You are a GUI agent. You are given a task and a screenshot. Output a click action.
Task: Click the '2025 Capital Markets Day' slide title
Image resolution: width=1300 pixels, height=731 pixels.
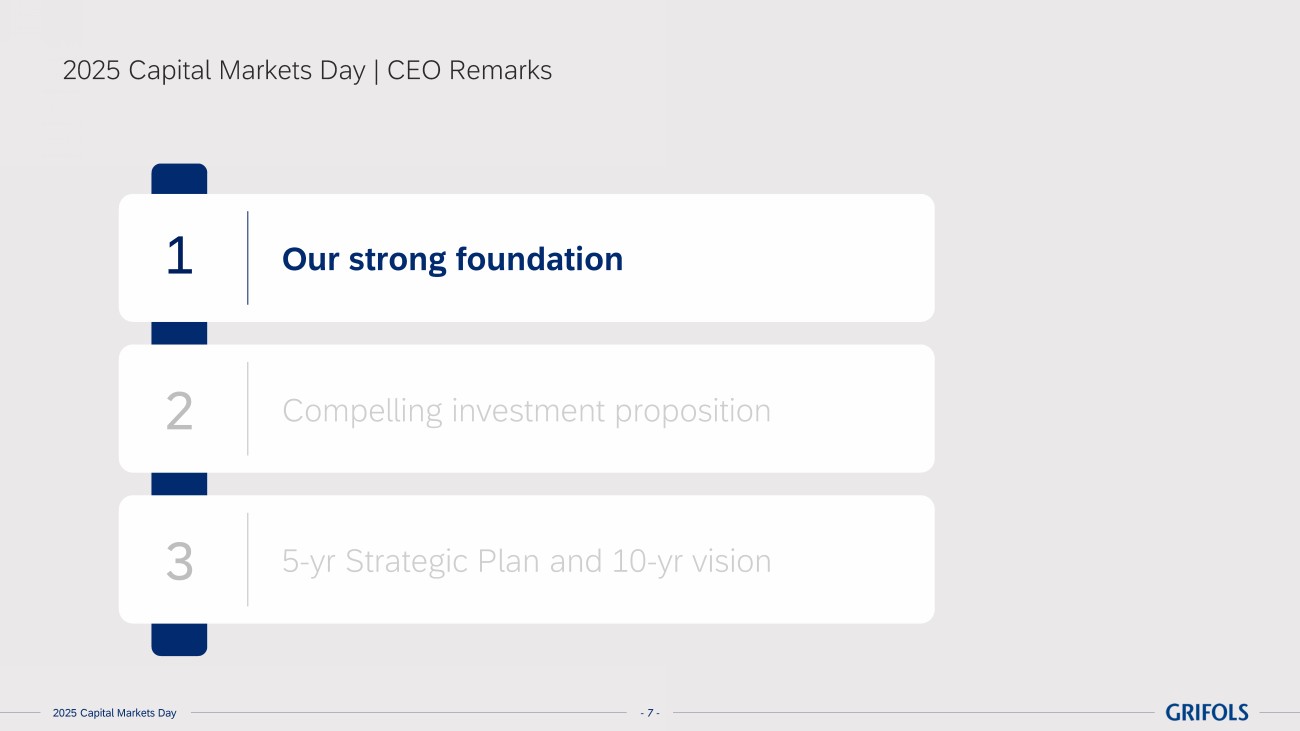pyautogui.click(x=213, y=71)
